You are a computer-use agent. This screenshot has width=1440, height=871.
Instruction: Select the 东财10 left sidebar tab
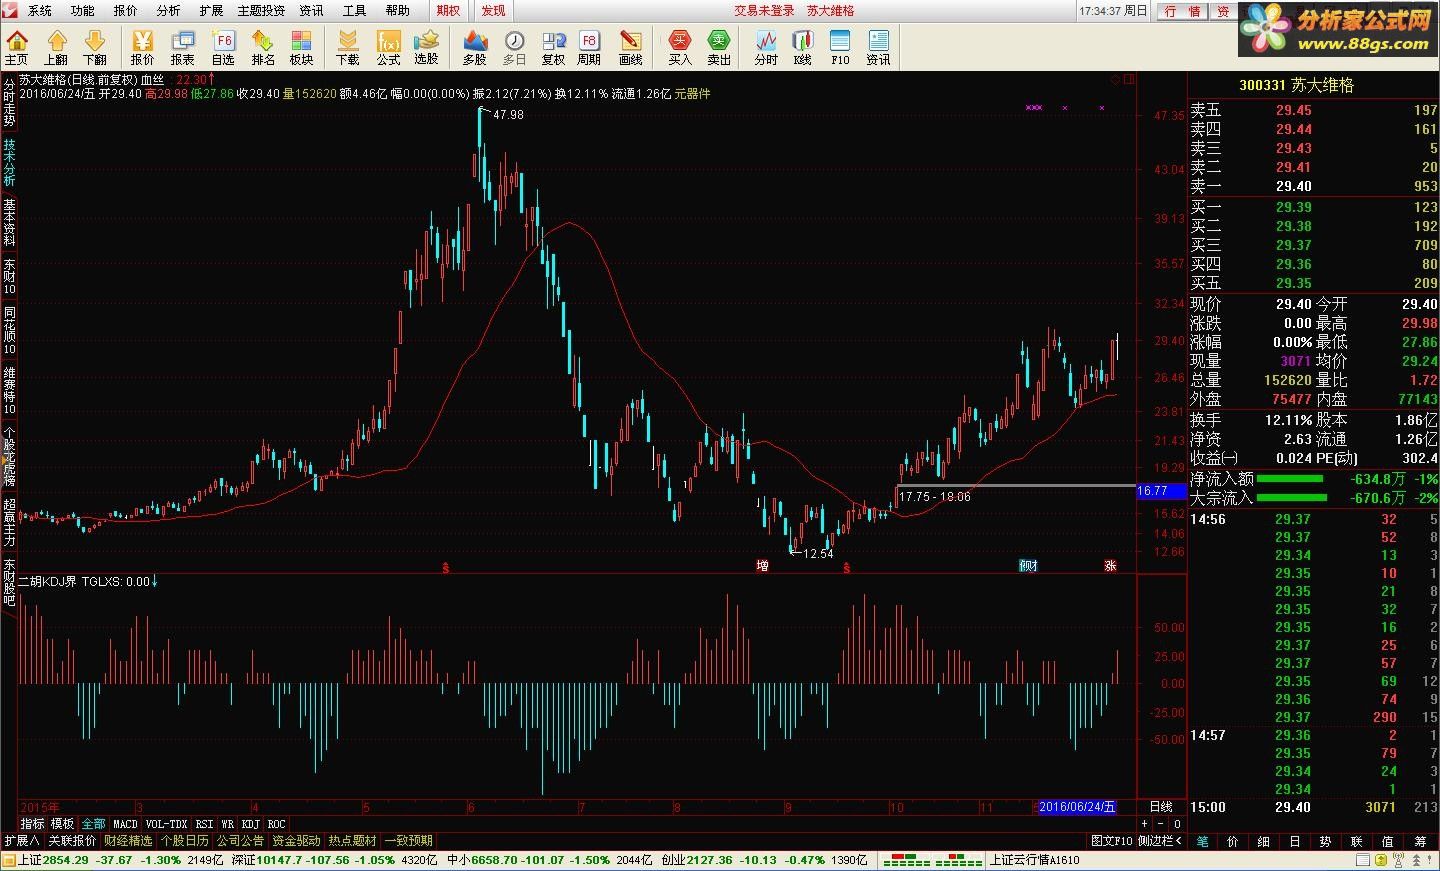click(9, 277)
